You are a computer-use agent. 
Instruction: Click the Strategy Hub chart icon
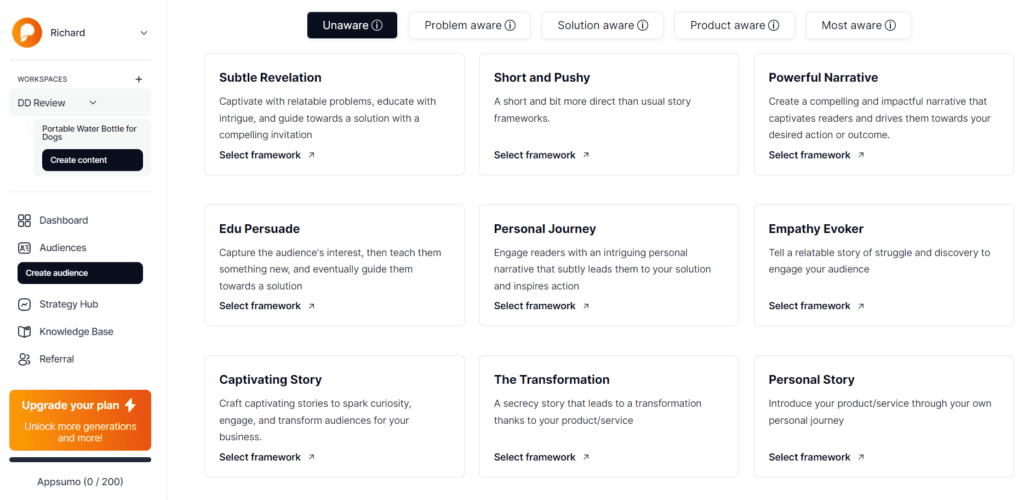pyautogui.click(x=25, y=304)
